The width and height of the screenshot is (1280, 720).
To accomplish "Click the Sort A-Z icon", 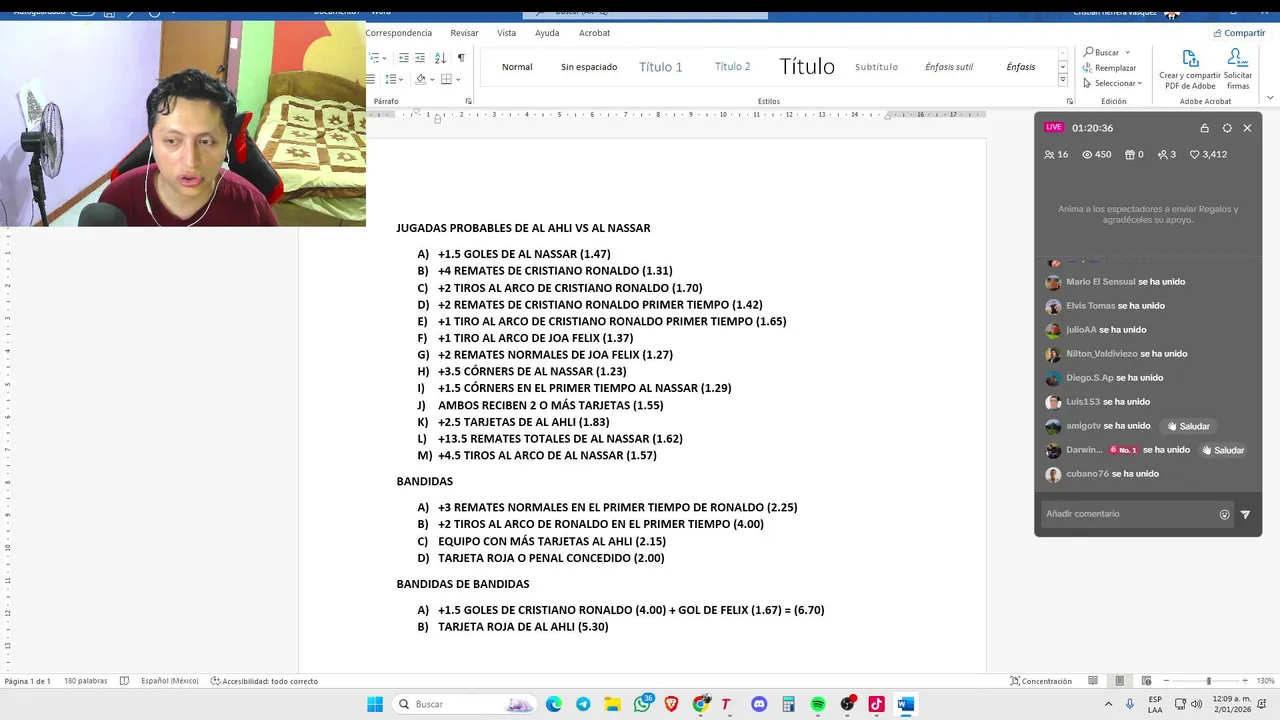I will [x=441, y=58].
